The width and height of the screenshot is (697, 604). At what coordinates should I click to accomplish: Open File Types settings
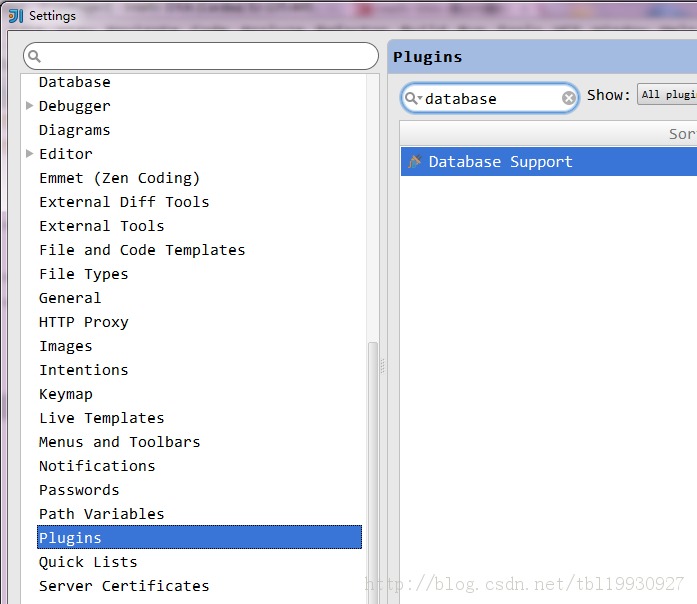tap(84, 274)
